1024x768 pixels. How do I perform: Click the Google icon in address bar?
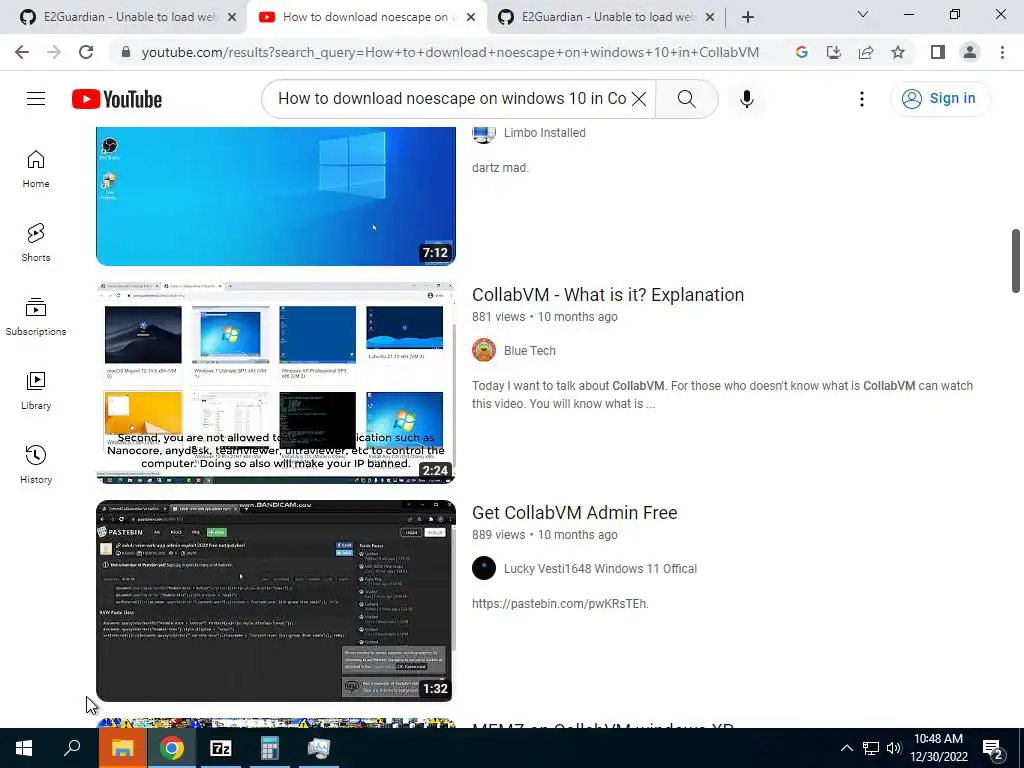(x=802, y=52)
